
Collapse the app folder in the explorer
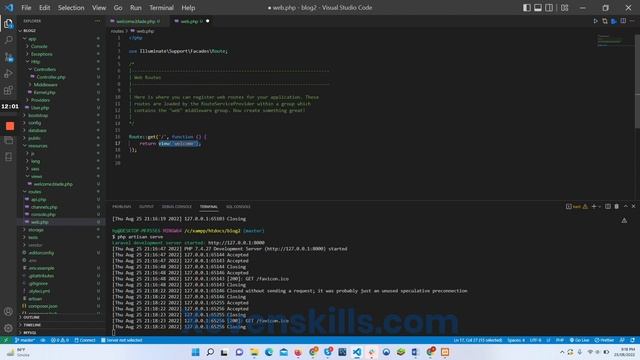(32, 39)
